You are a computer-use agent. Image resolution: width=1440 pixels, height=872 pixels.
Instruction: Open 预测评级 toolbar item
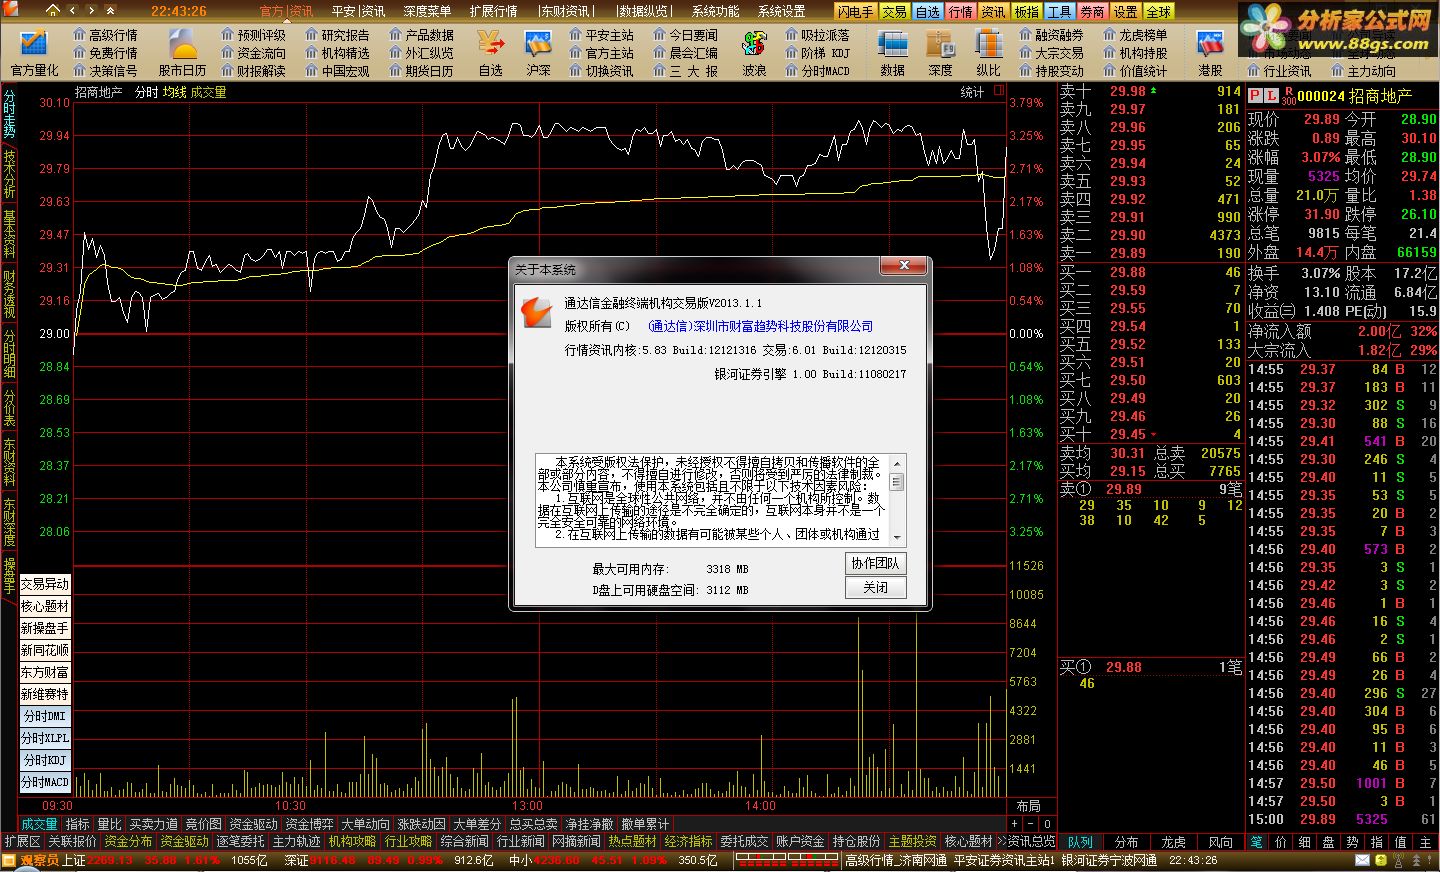pos(254,35)
